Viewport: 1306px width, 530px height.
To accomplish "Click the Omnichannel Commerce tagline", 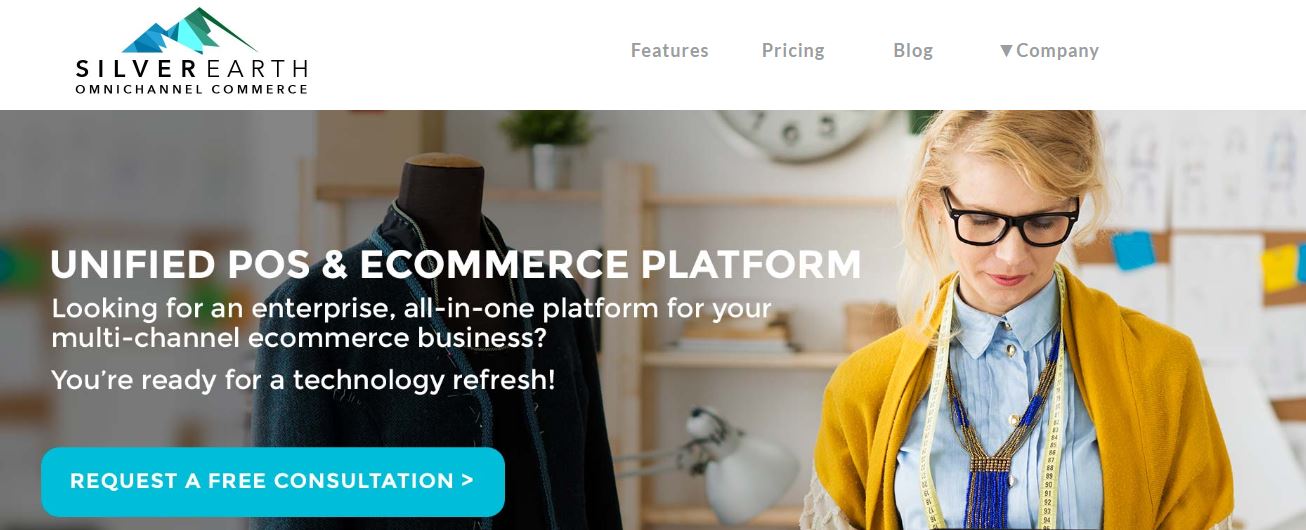I will tap(192, 89).
